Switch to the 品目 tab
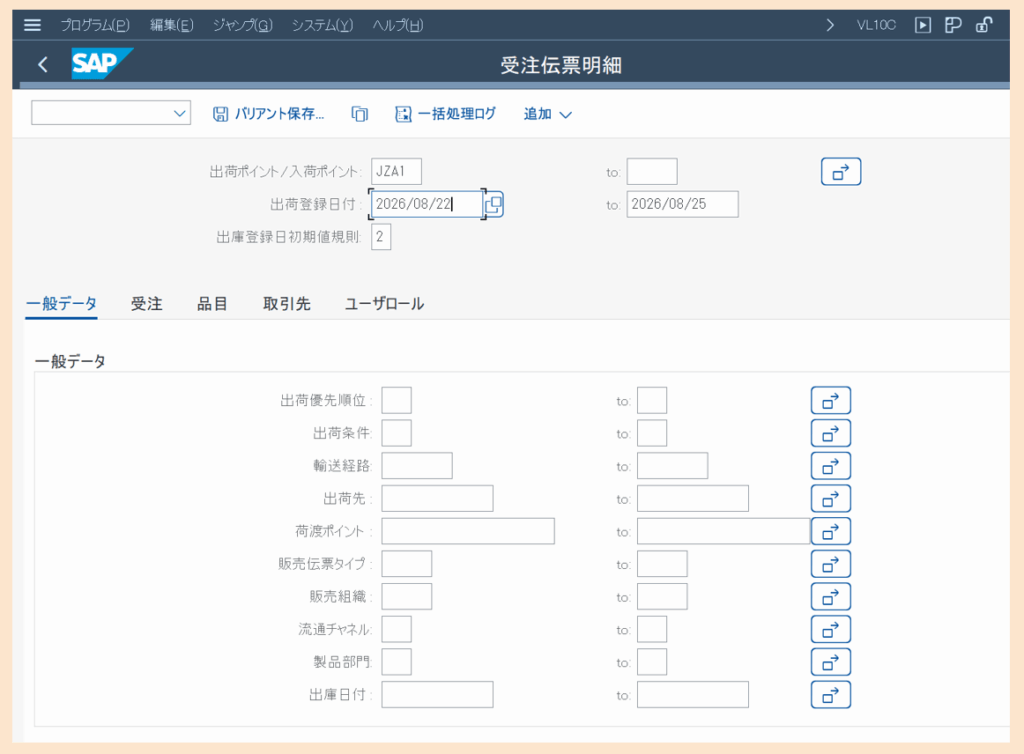Screen dimensions: 1024x754 point(212,304)
